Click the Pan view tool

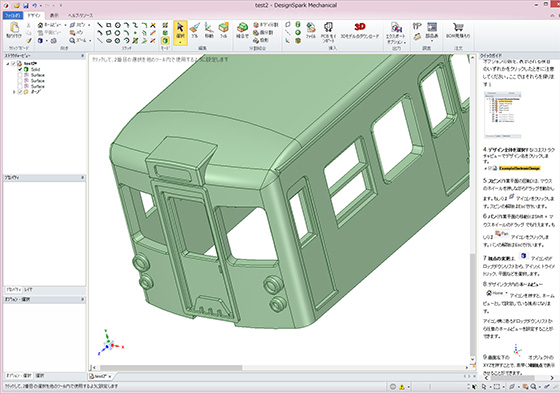[x=77, y=33]
